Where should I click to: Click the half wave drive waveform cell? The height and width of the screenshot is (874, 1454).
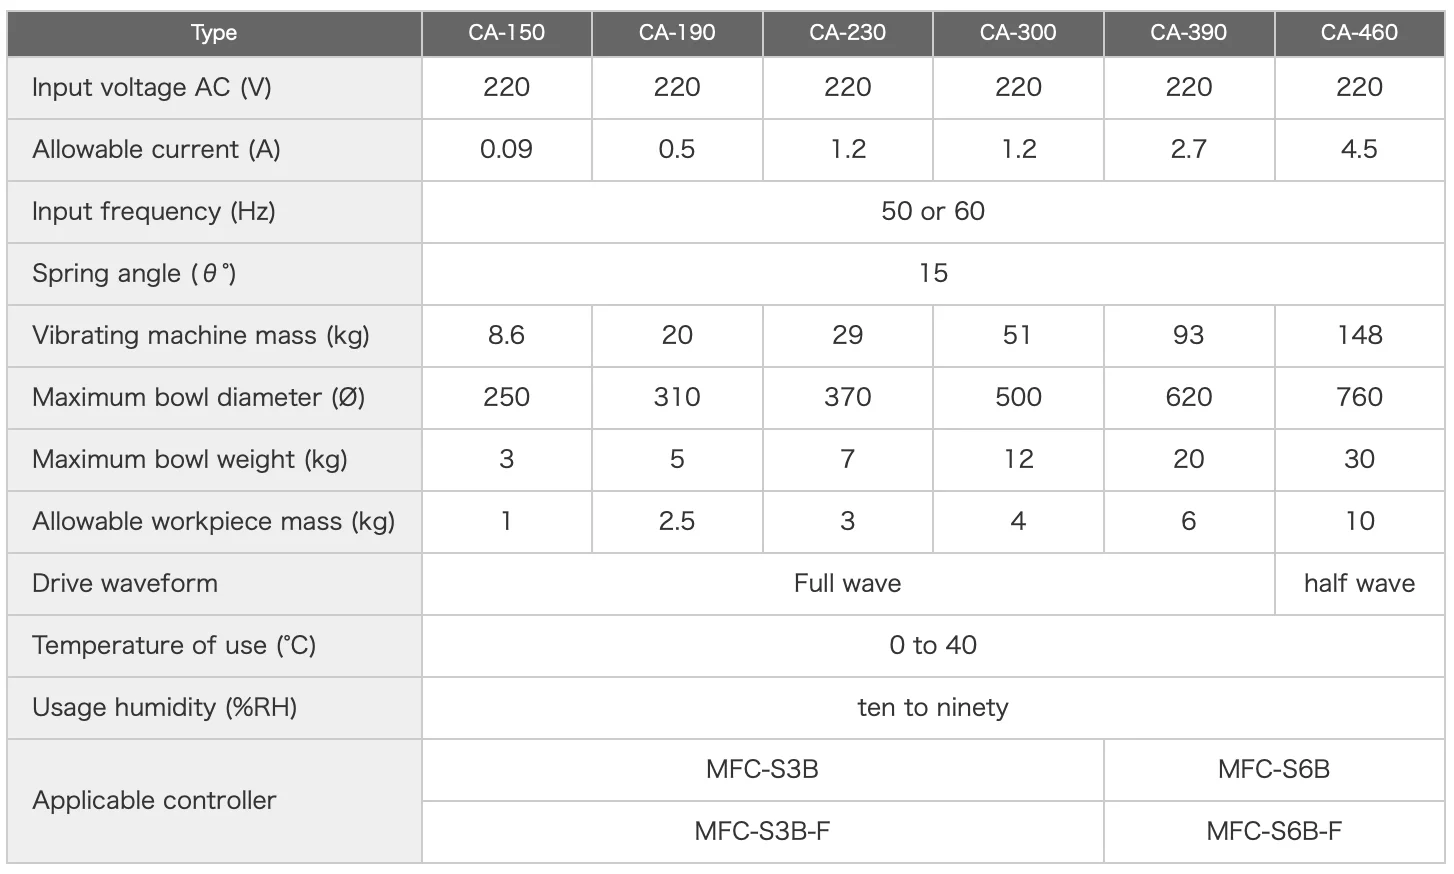point(1359,584)
